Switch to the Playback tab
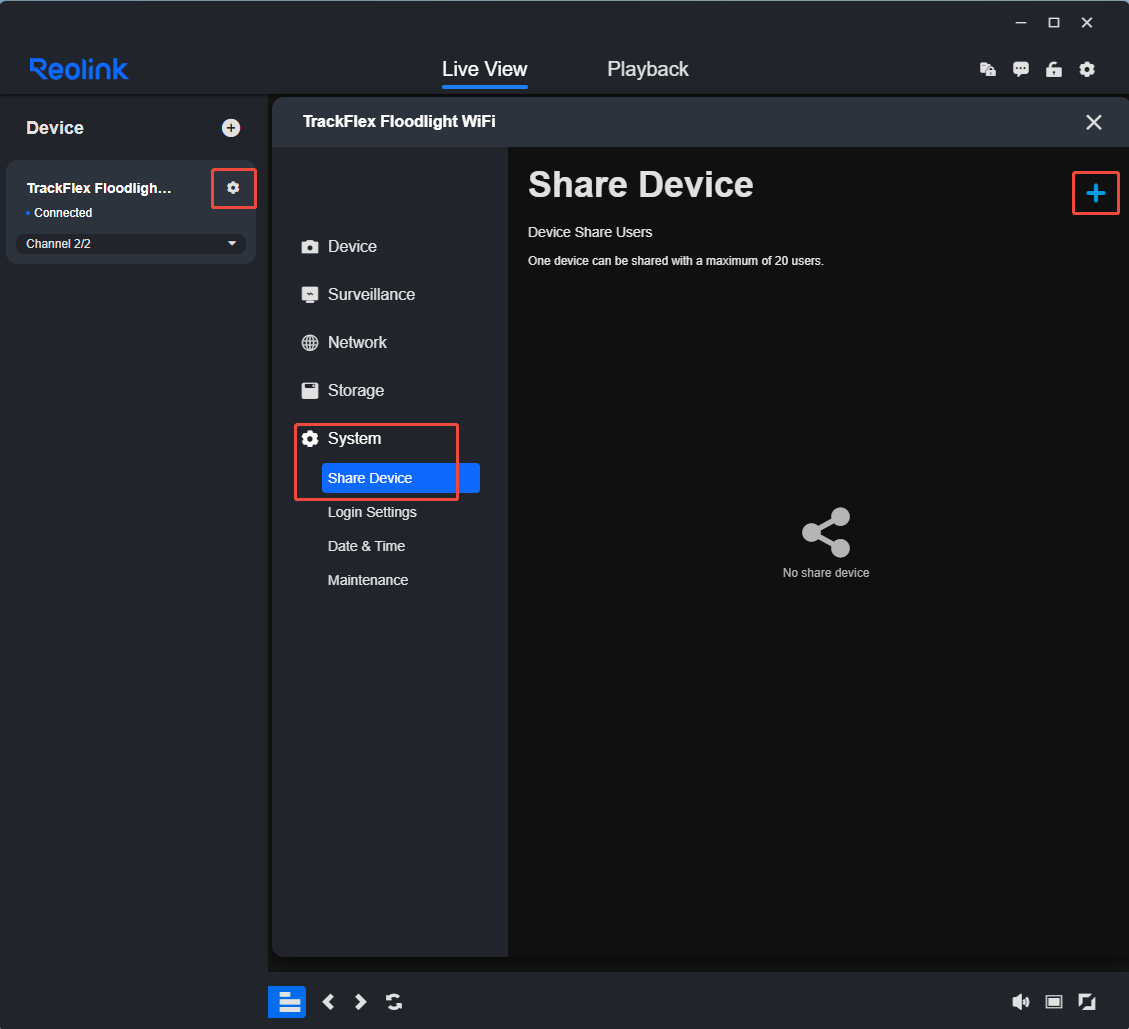 coord(647,69)
